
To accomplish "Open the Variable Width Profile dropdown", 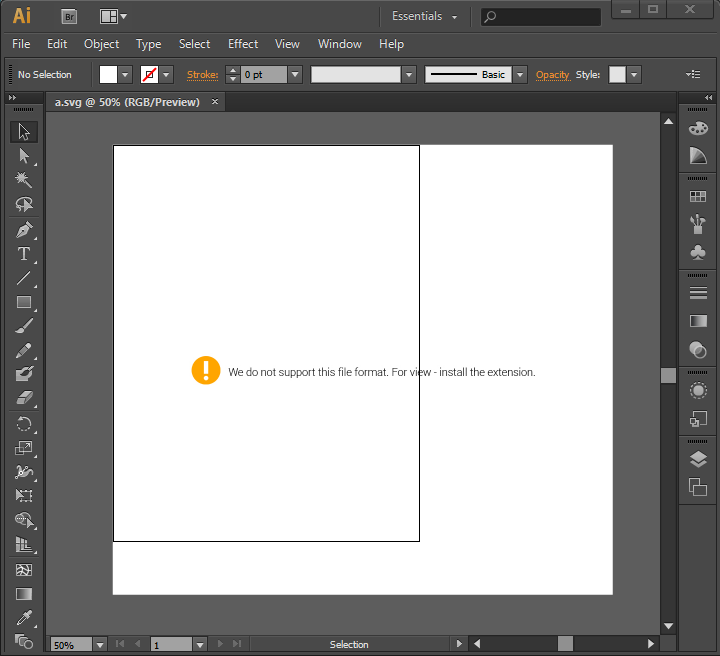I will 409,74.
